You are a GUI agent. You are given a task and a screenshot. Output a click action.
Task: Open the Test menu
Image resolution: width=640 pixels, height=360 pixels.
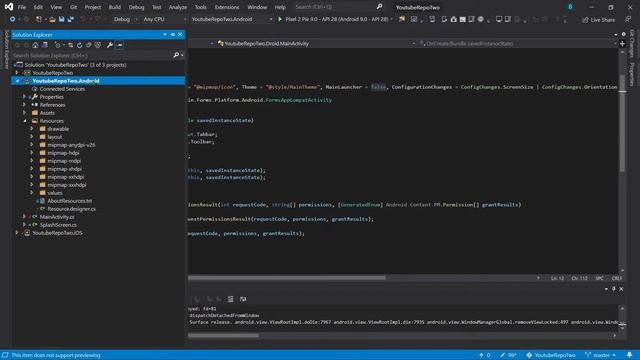(156, 7)
